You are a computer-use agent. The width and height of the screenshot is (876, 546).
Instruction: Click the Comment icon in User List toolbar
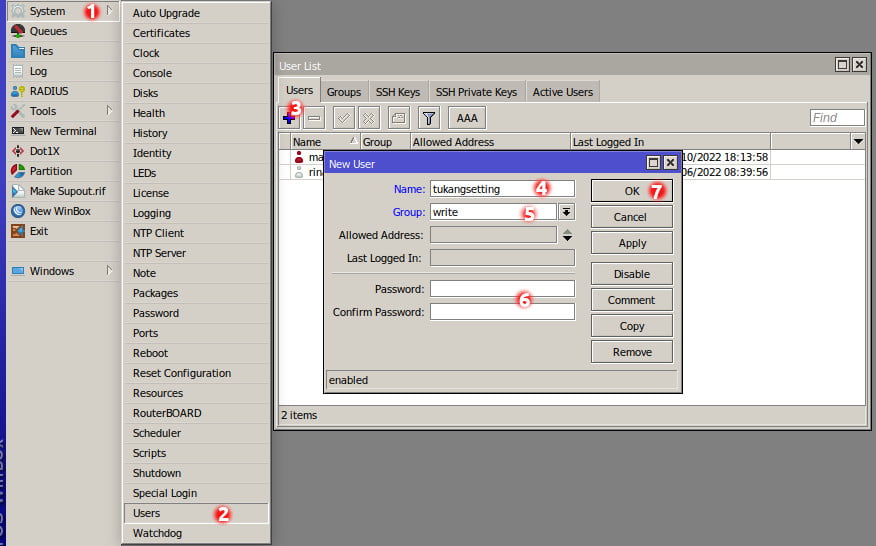coord(398,118)
